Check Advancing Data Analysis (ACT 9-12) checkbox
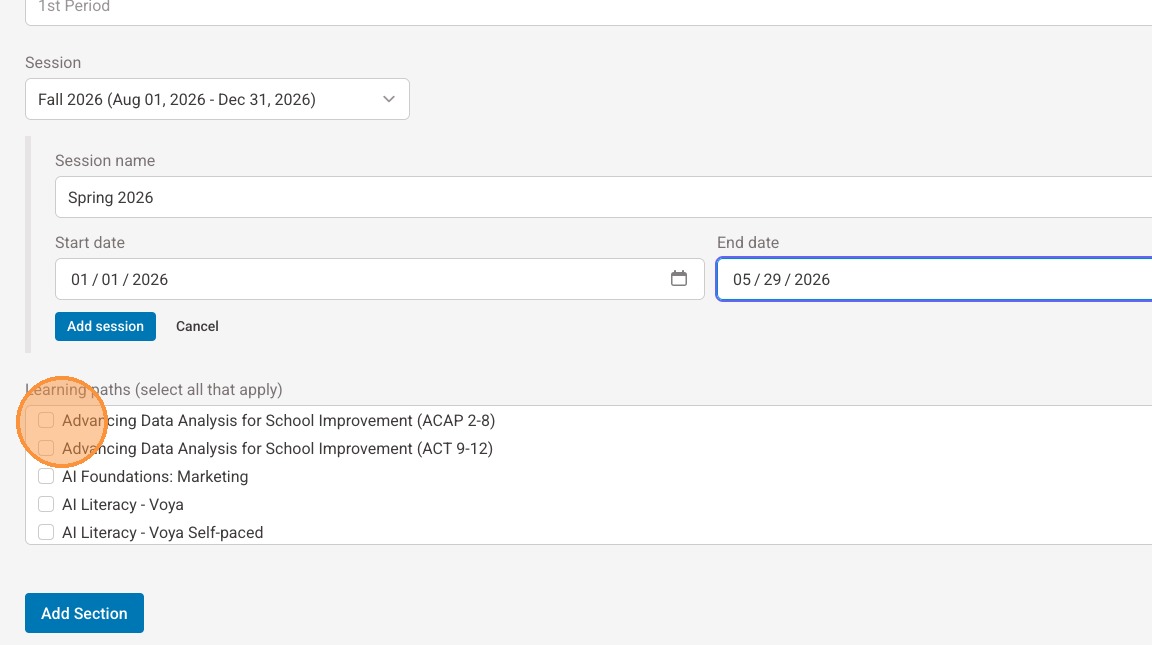This screenshot has width=1152, height=645. (x=46, y=449)
